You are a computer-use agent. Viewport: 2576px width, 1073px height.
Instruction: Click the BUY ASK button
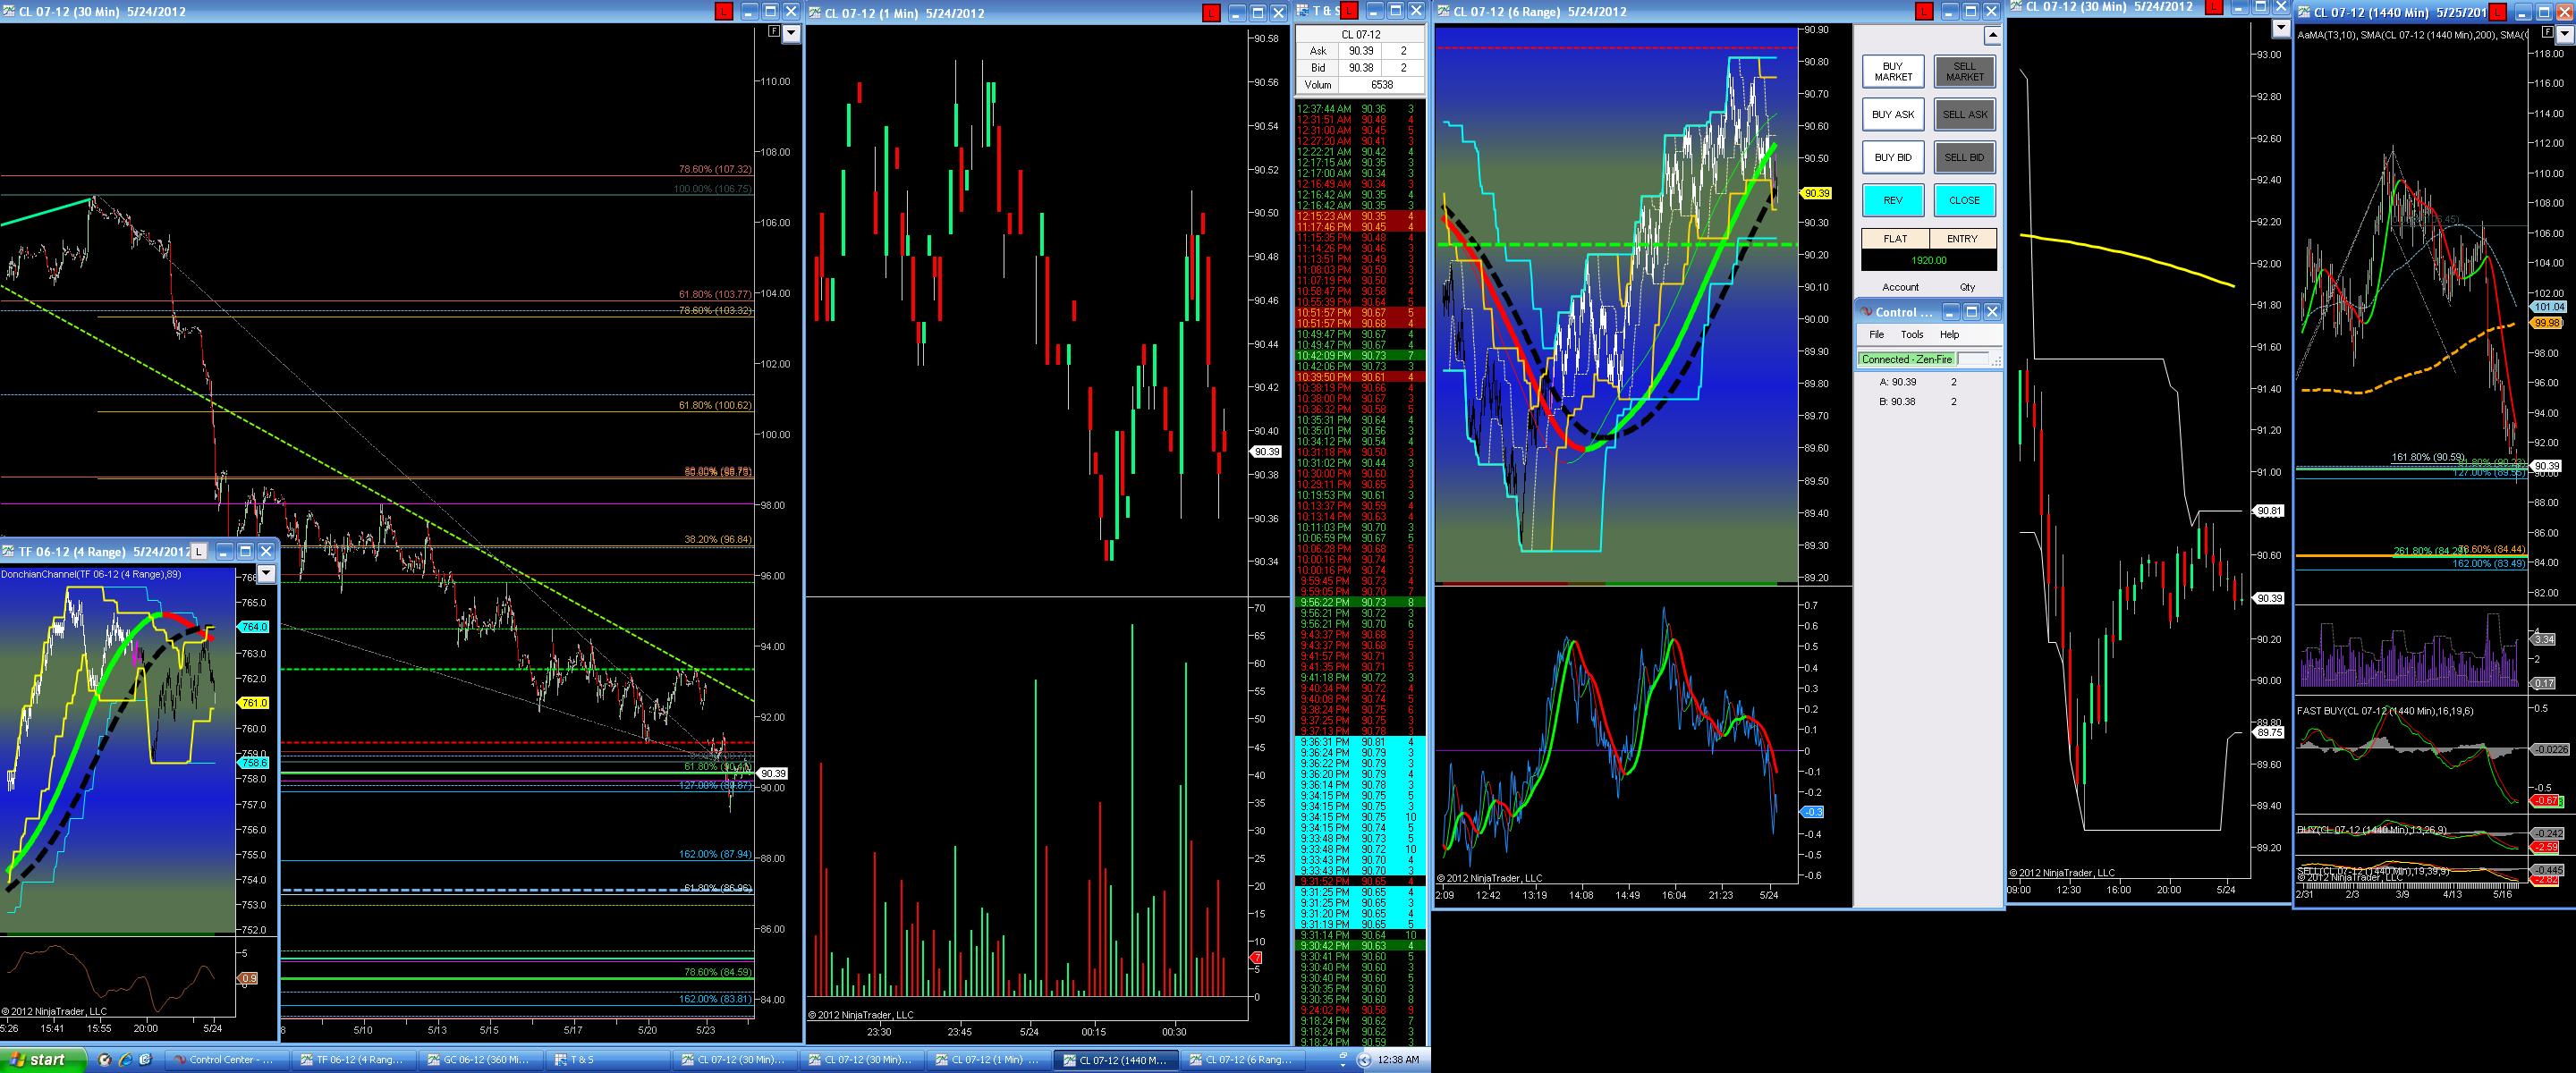coord(1893,115)
